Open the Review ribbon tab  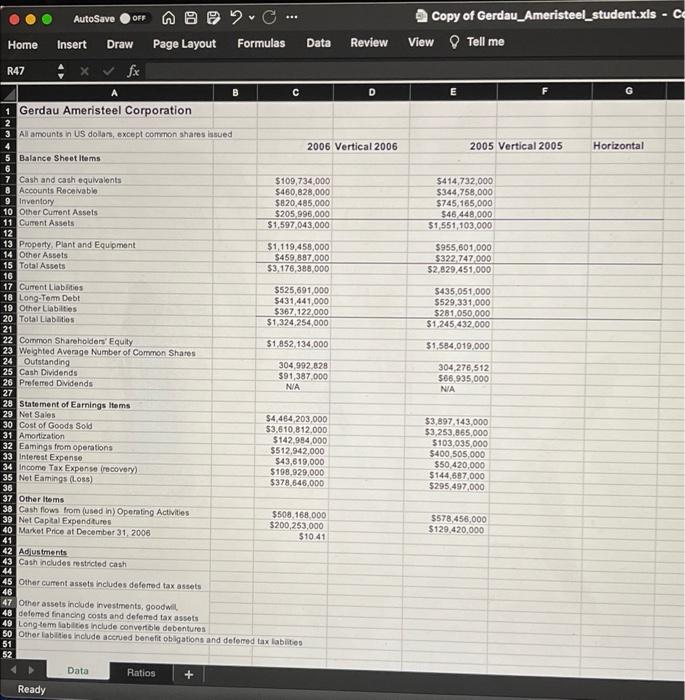[x=369, y=42]
